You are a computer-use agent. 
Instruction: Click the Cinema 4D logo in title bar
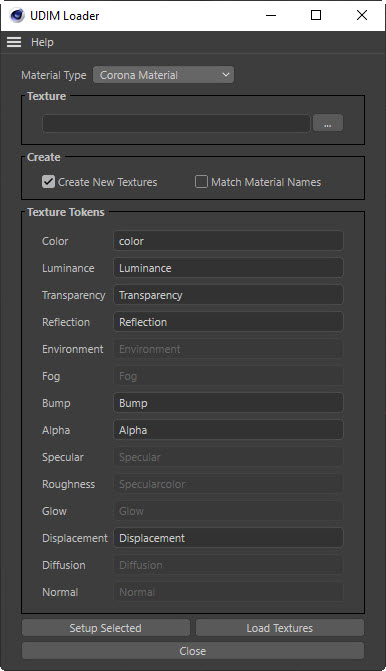click(x=17, y=15)
